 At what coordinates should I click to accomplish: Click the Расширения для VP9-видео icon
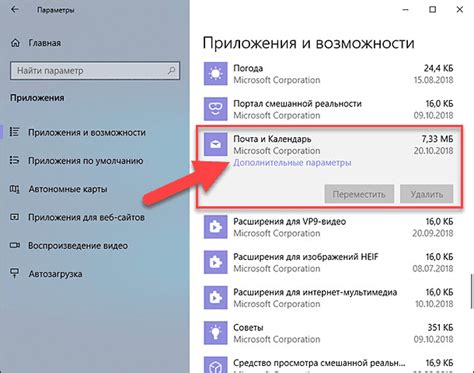pyautogui.click(x=216, y=227)
